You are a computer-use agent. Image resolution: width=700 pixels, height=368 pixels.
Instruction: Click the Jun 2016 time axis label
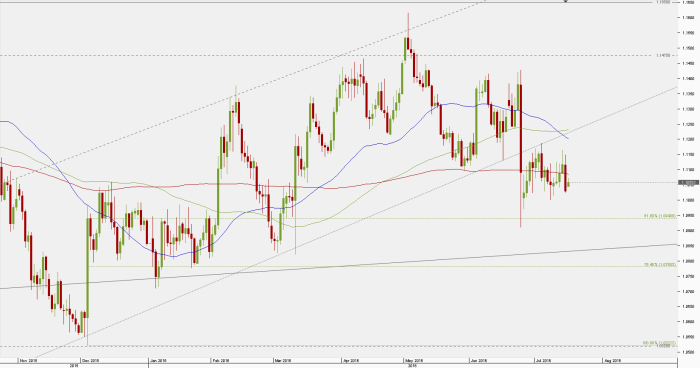tap(480, 360)
